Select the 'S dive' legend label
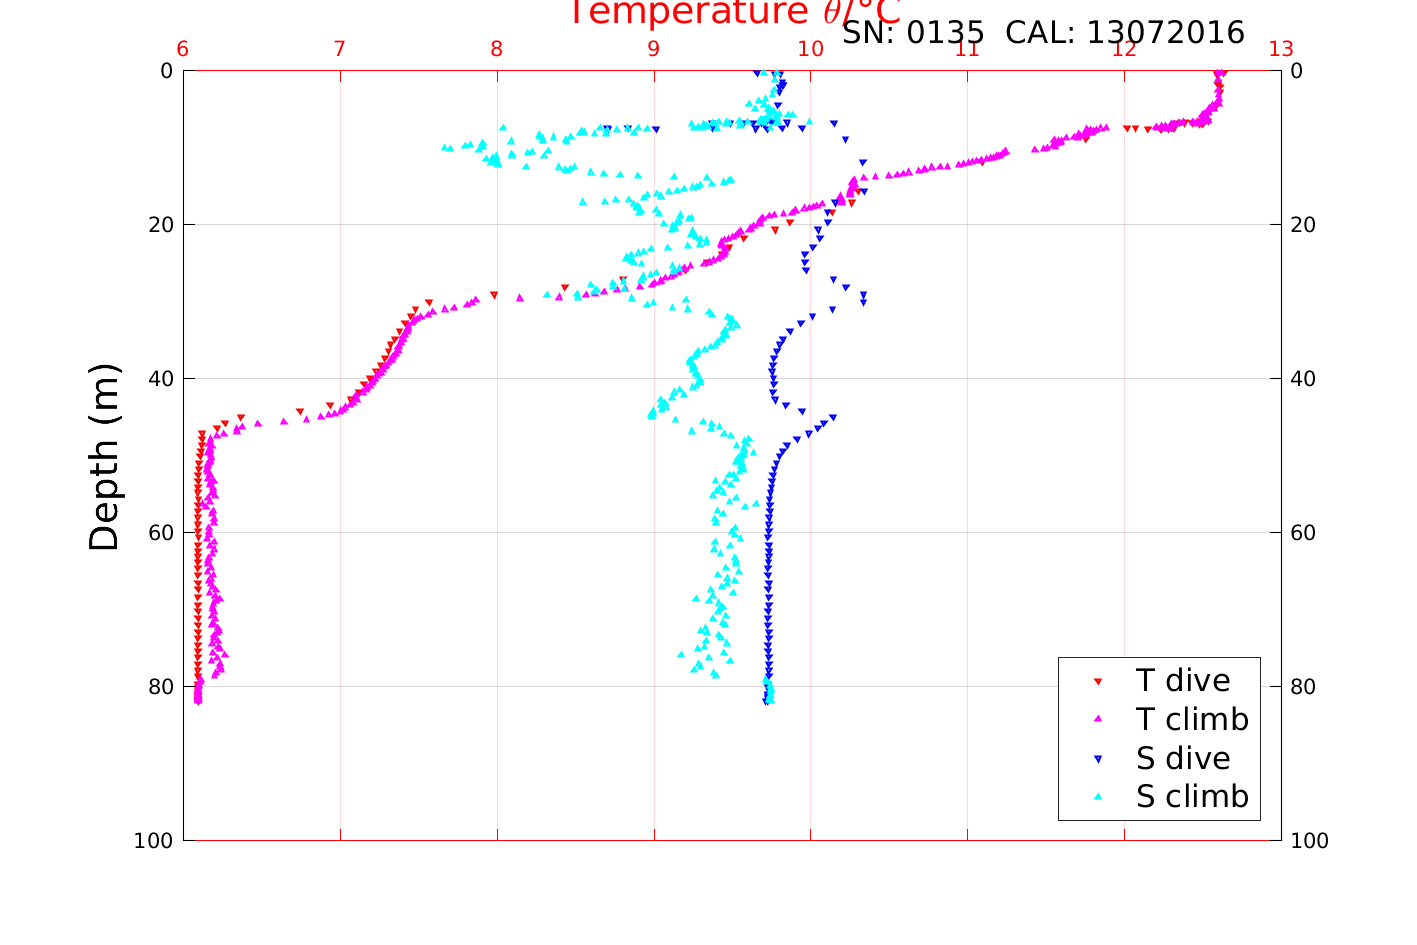Screen dimensions: 1417x945 tap(1182, 759)
